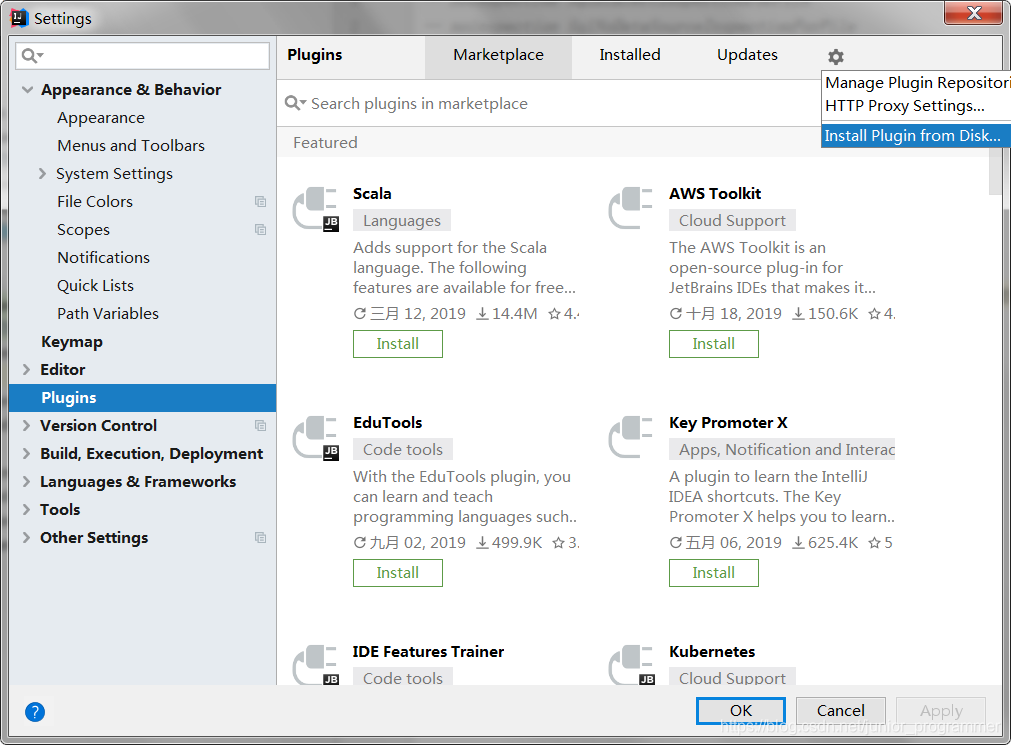This screenshot has height=745, width=1011.
Task: Click the IDE Features Trainer plugin icon
Action: click(x=315, y=664)
